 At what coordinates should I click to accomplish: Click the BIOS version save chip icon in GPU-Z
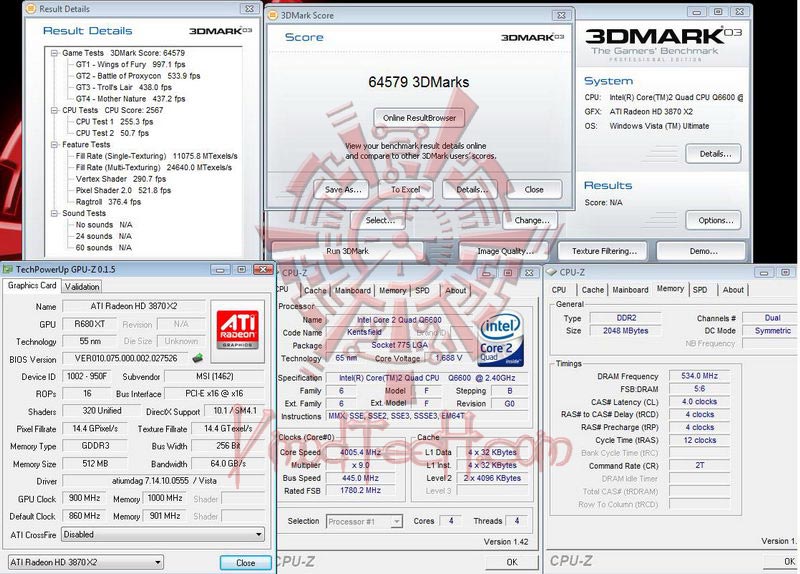197,358
